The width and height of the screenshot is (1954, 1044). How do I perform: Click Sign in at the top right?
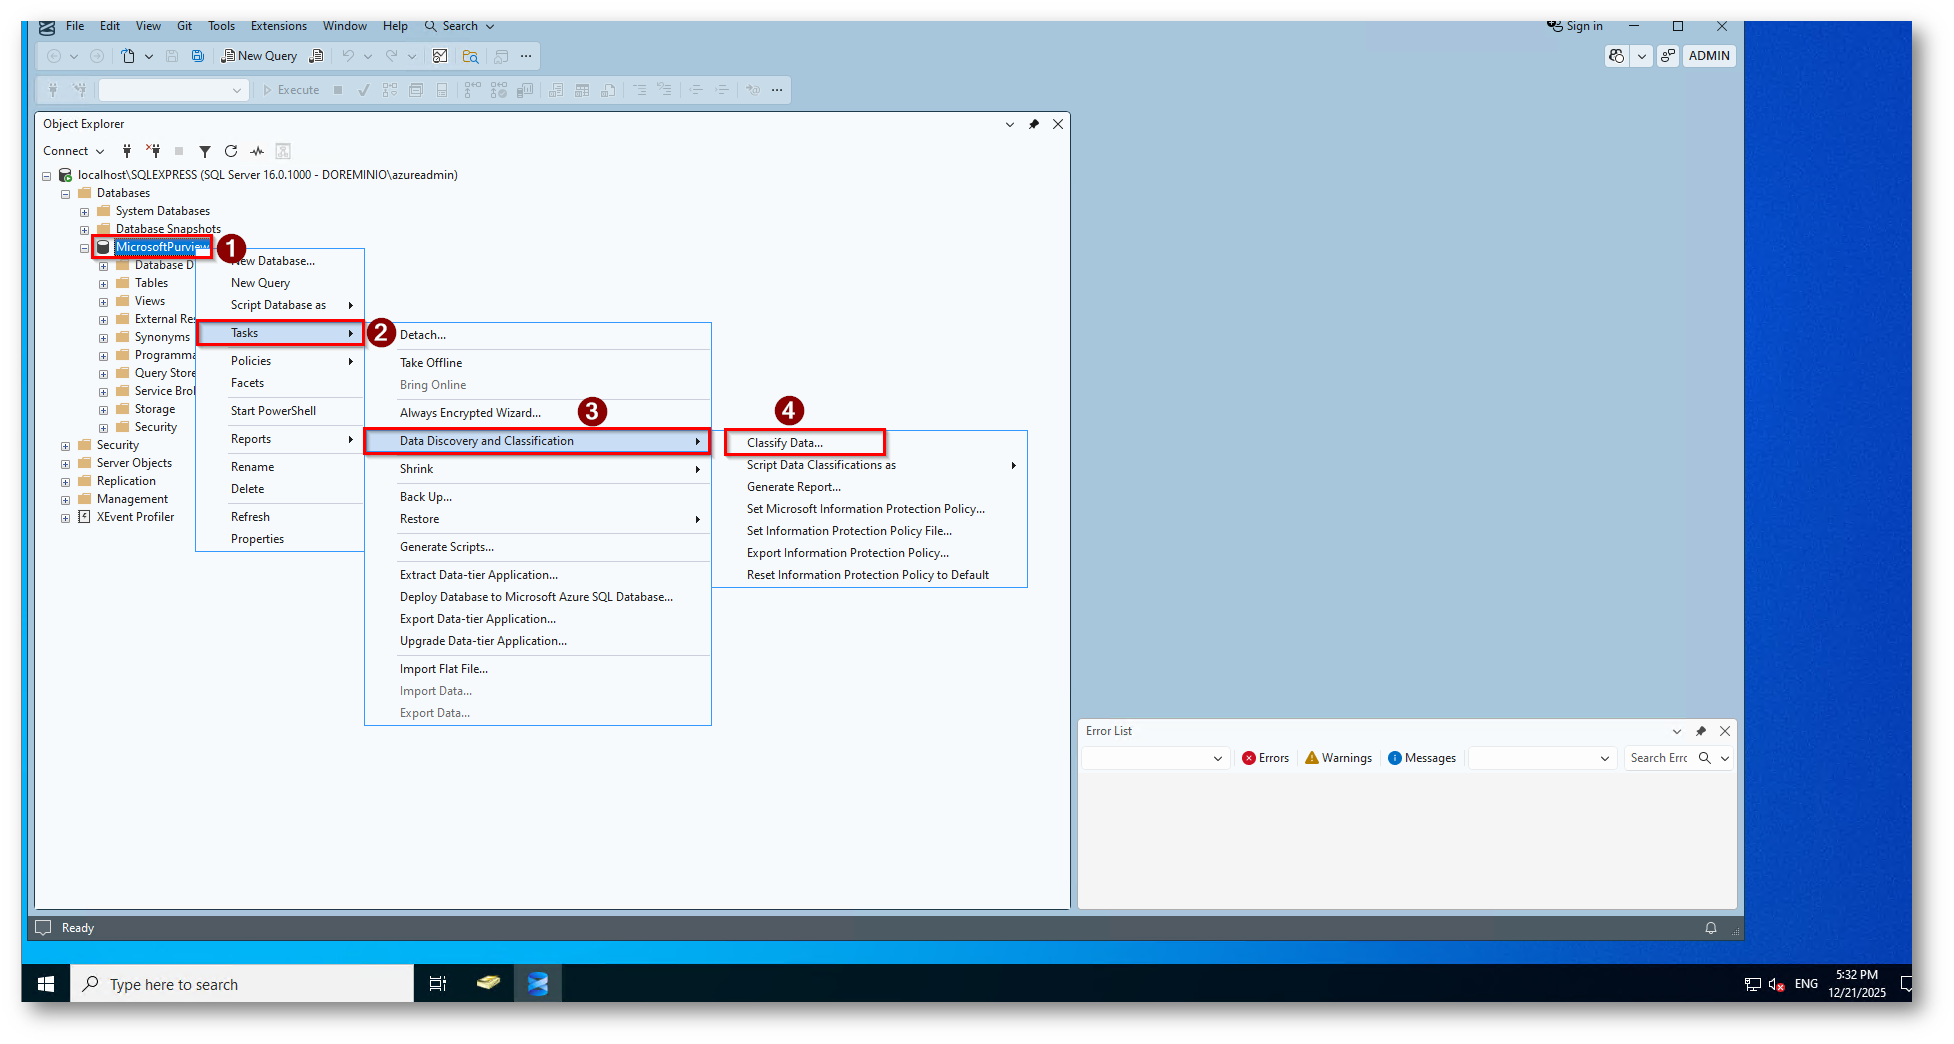[x=1575, y=27]
